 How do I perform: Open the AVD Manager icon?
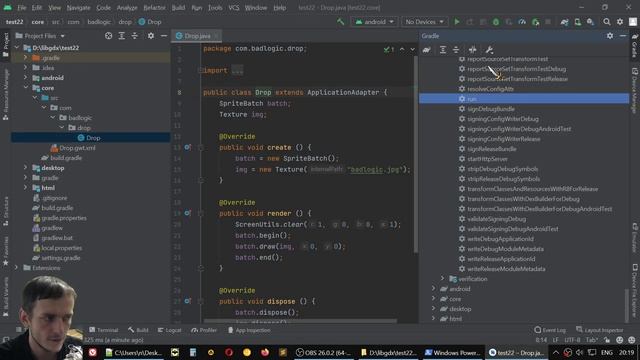[x=578, y=22]
